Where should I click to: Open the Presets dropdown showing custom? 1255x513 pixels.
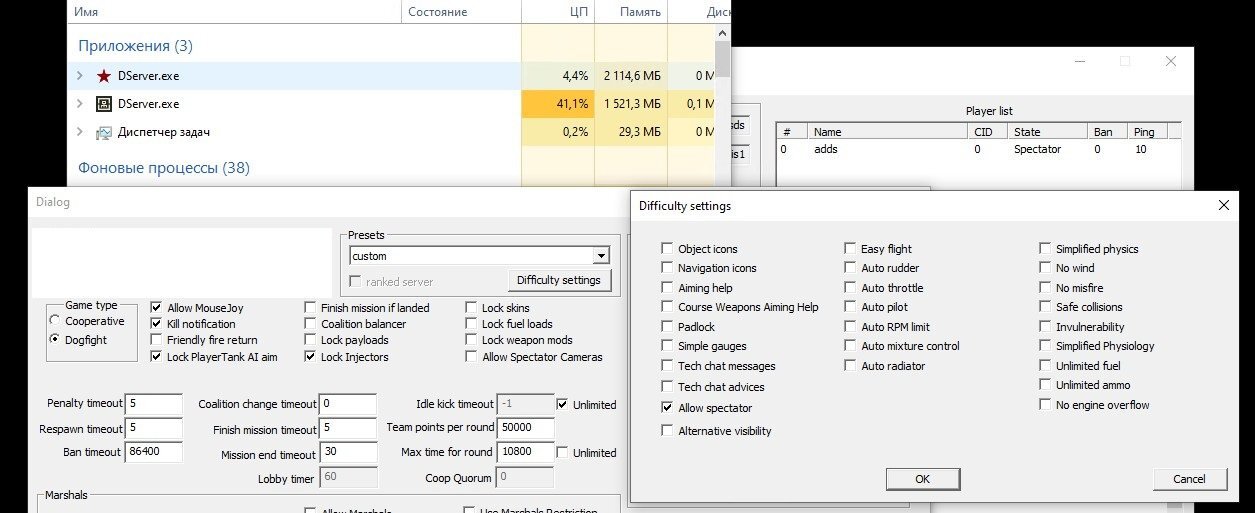click(x=600, y=256)
